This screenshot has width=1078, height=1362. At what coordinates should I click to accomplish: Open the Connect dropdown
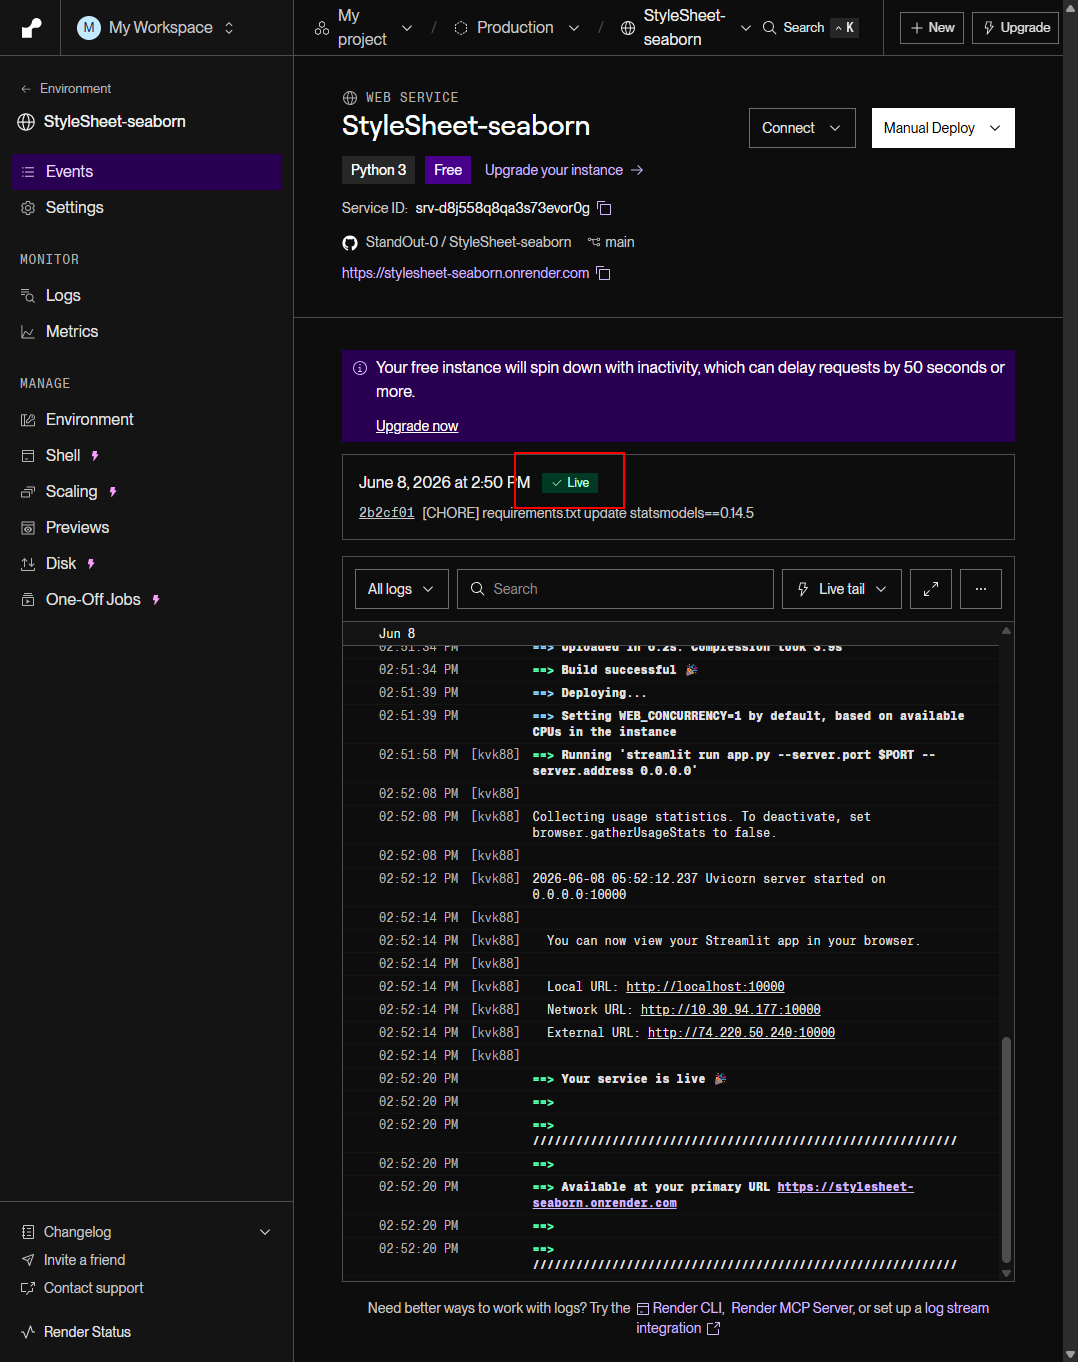point(802,128)
